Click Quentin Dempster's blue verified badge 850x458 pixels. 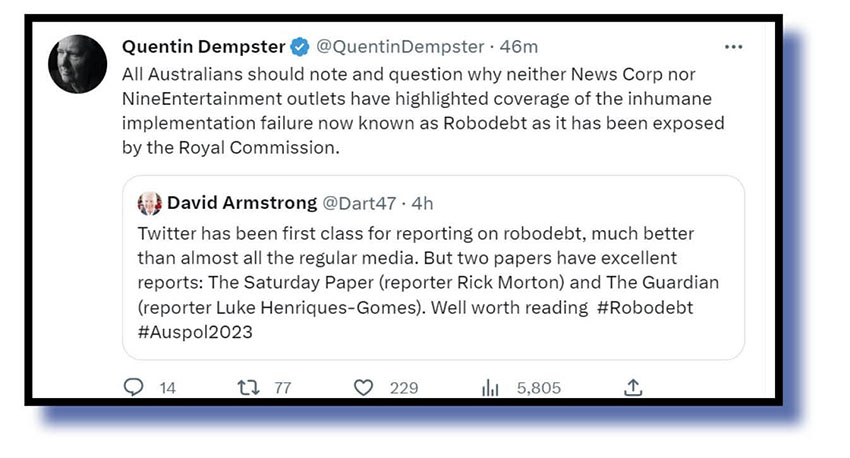(299, 47)
